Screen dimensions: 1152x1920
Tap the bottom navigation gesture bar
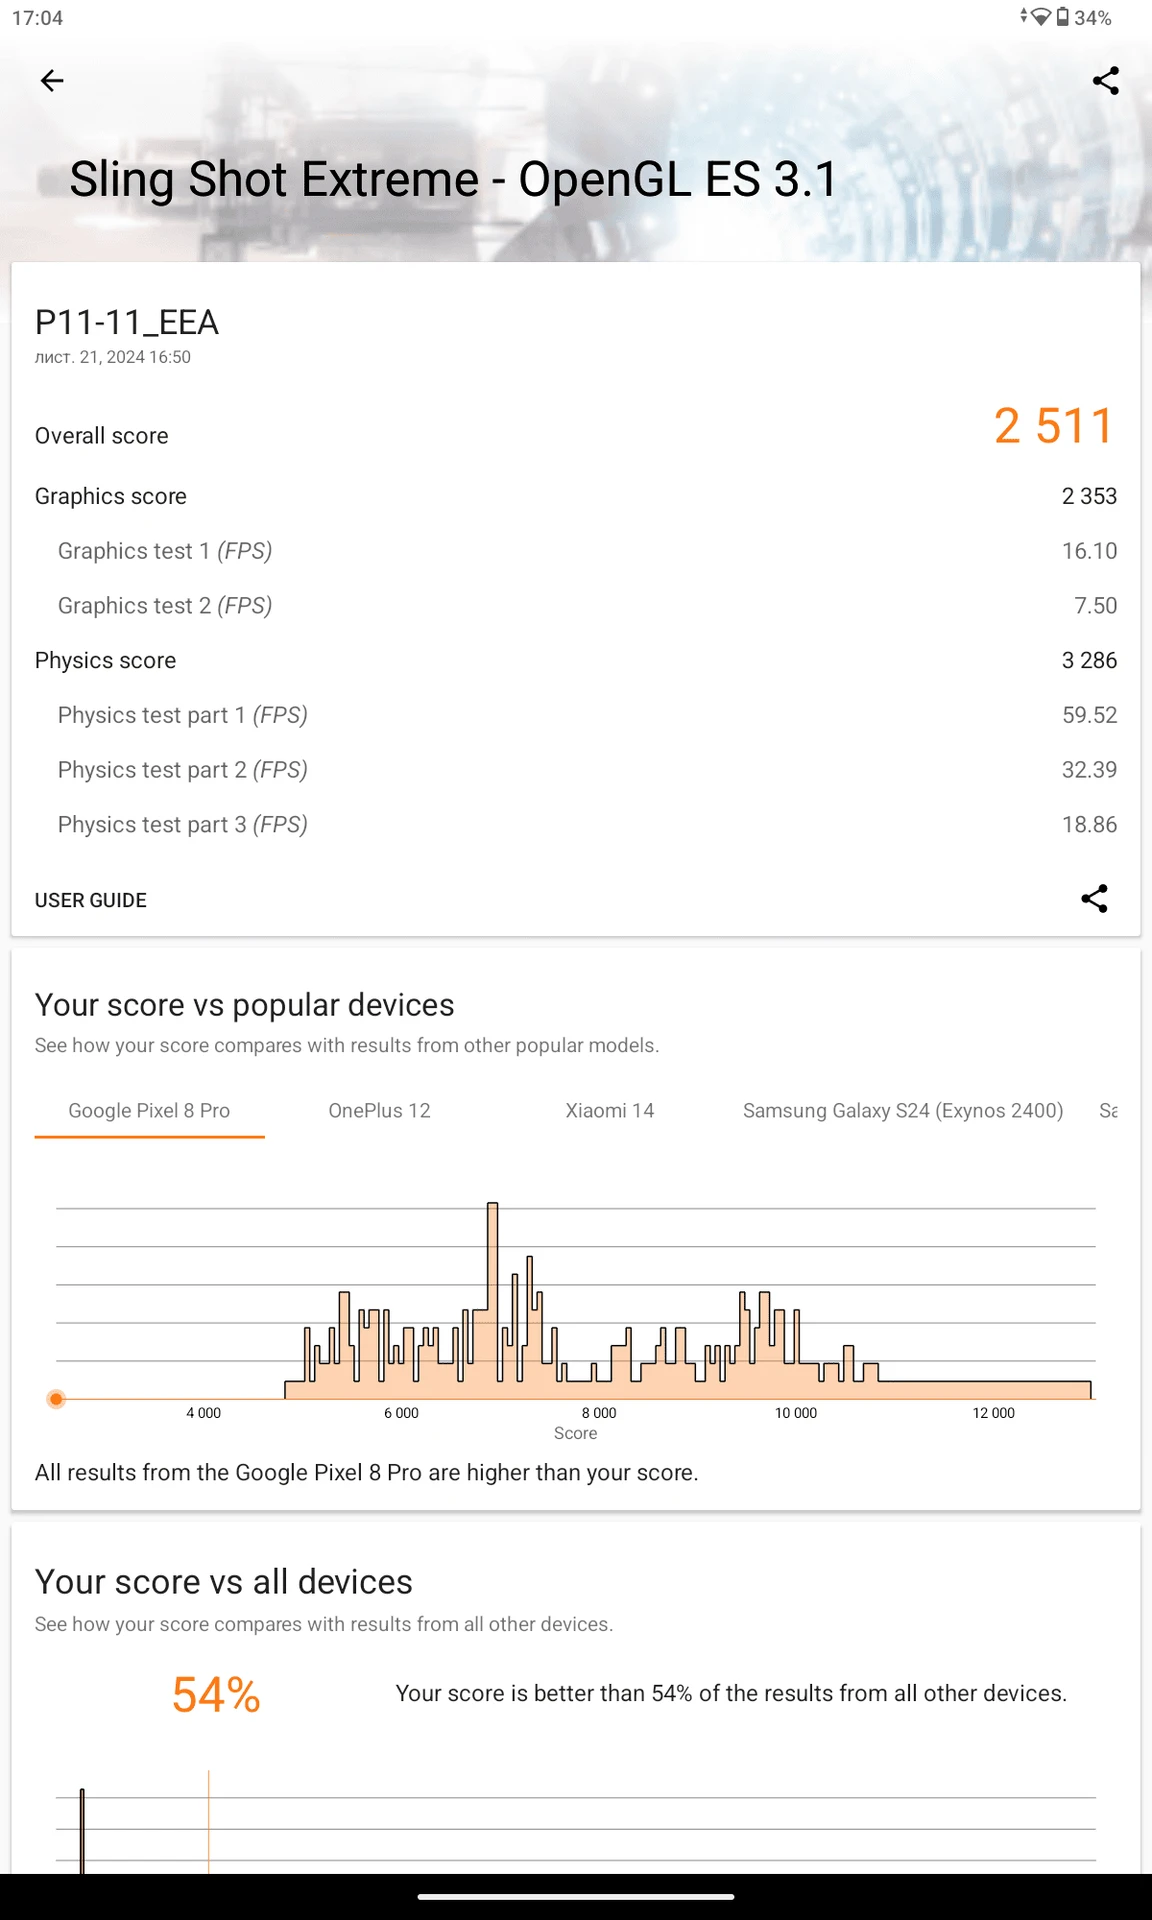(576, 1896)
